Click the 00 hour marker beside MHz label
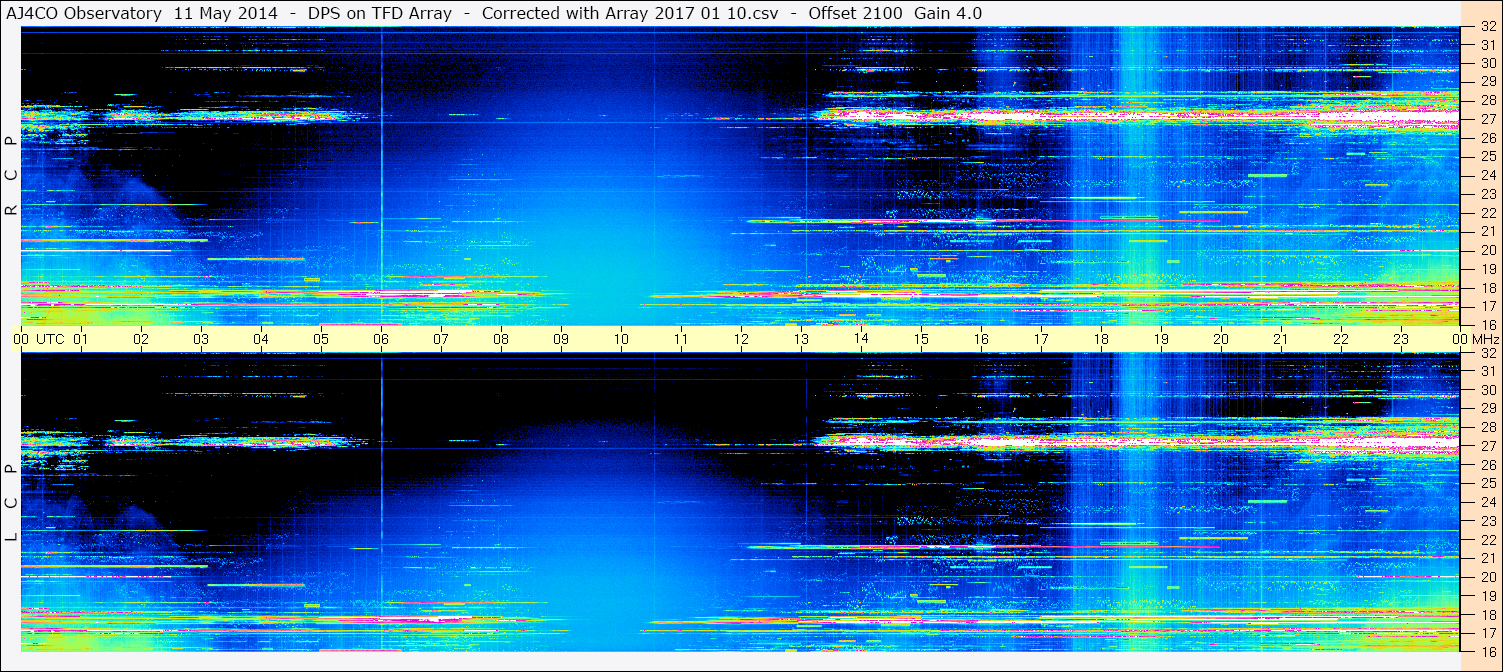The width and height of the screenshot is (1503, 672). click(1460, 339)
